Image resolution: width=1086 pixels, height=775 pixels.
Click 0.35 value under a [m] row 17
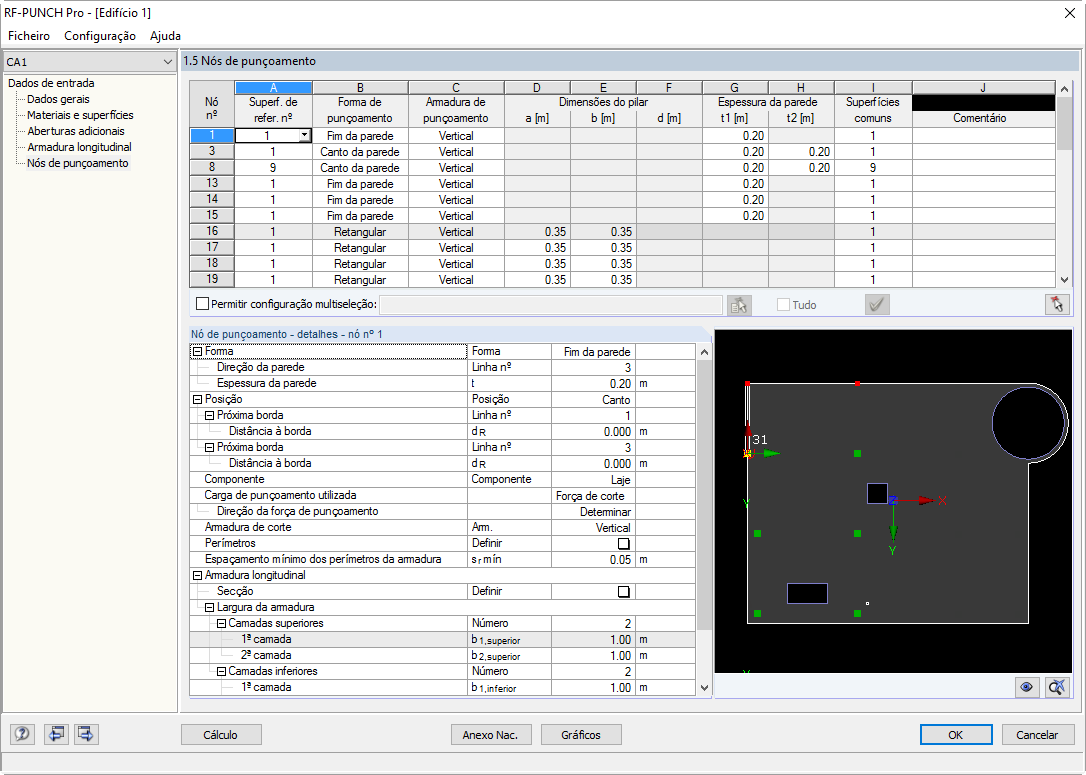537,248
